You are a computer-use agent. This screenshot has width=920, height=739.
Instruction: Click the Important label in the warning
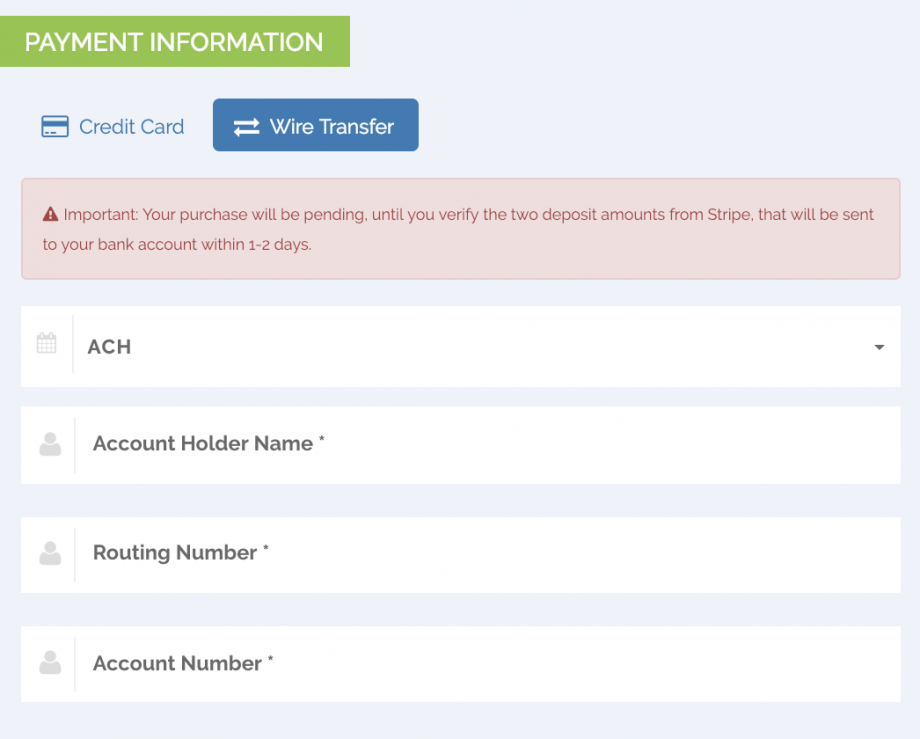pyautogui.click(x=100, y=214)
